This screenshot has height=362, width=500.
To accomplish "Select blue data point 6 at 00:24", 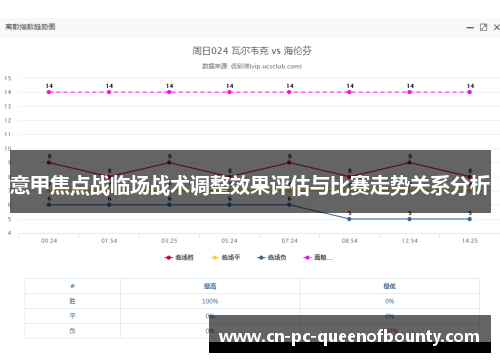I will [49, 205].
